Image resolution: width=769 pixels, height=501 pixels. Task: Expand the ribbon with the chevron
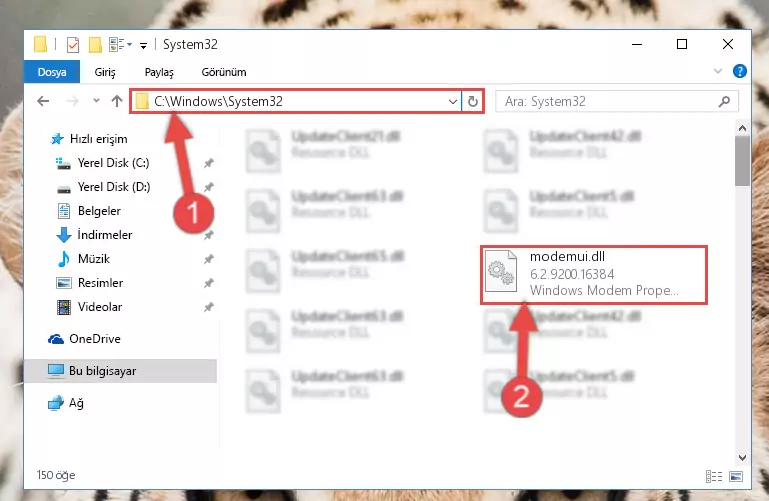click(718, 72)
